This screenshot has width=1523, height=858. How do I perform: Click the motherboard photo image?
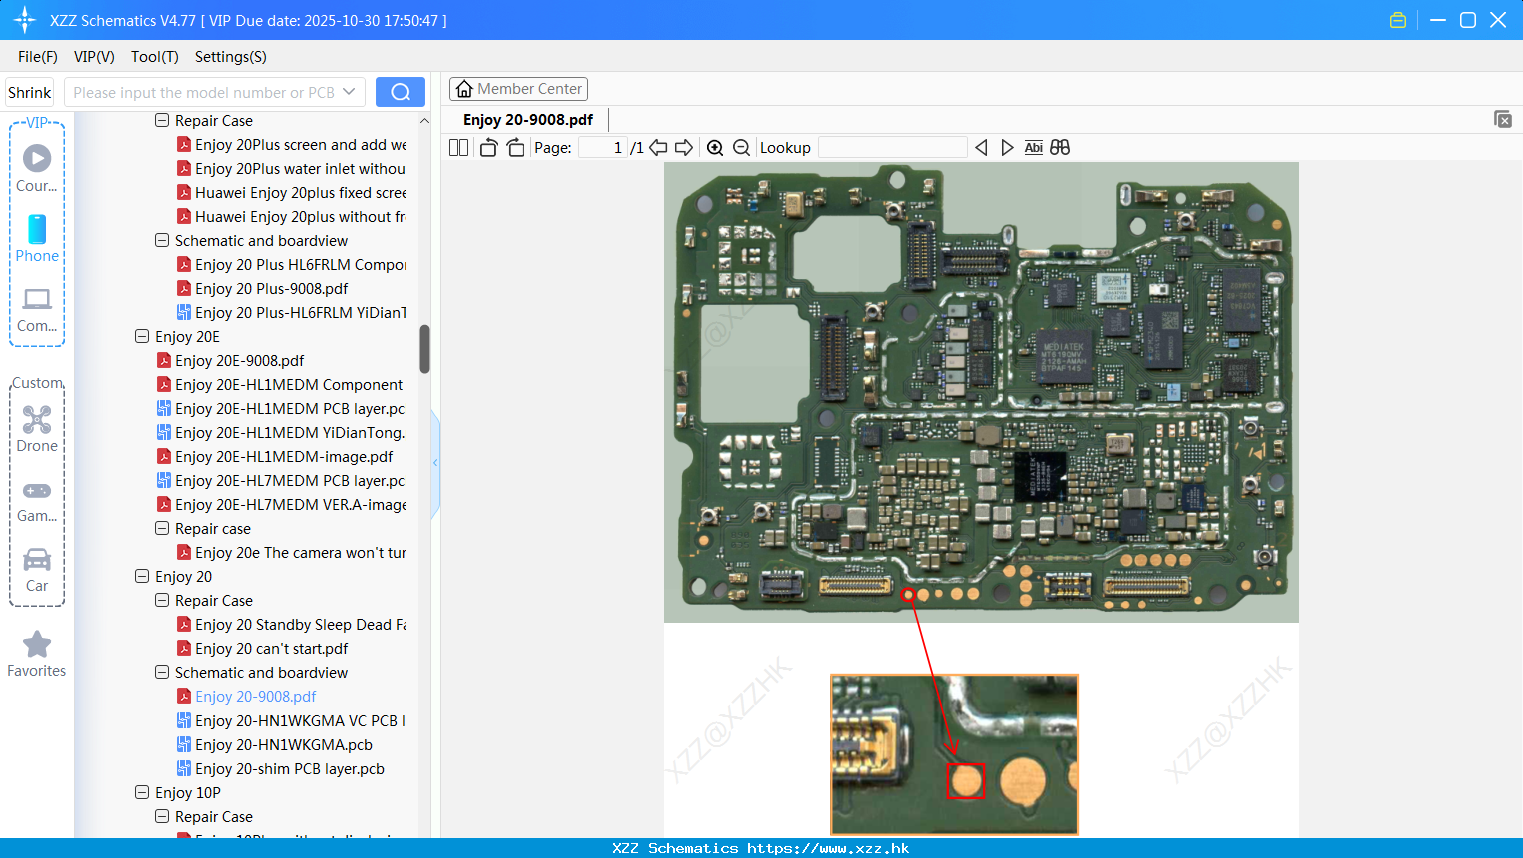point(981,392)
